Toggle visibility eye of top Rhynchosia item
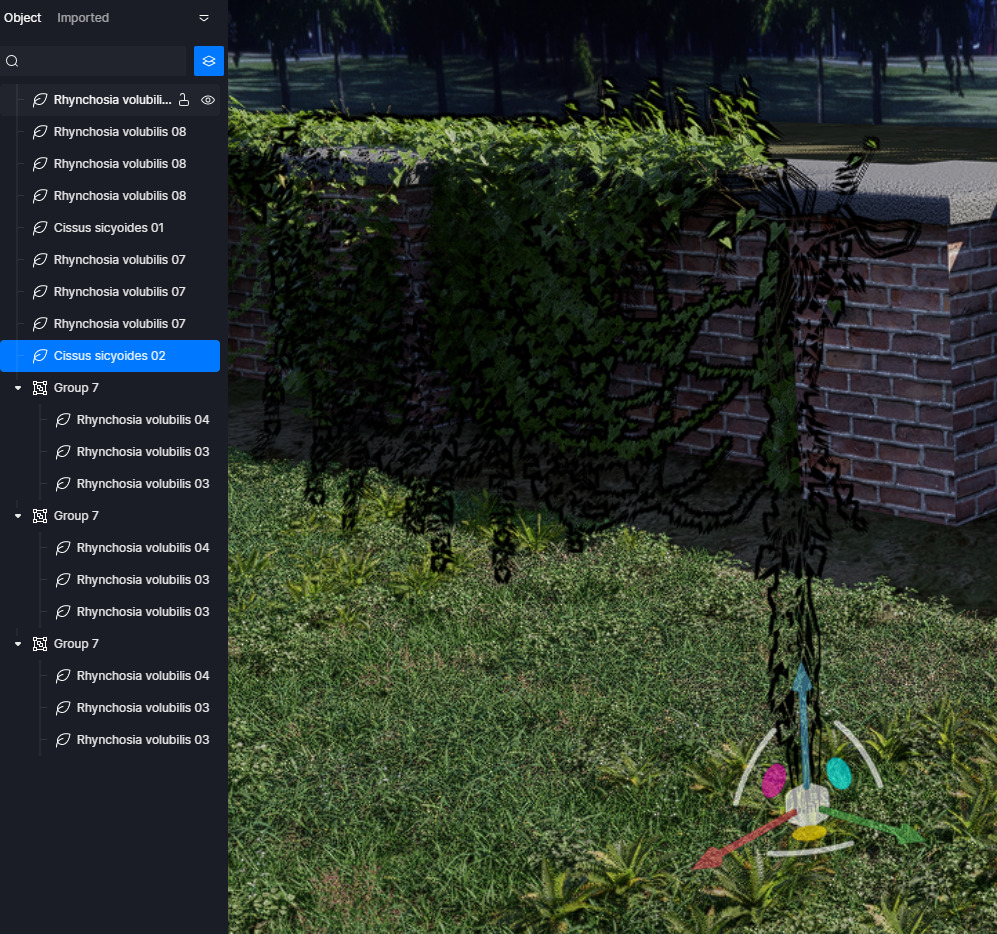Image resolution: width=997 pixels, height=934 pixels. click(x=208, y=100)
